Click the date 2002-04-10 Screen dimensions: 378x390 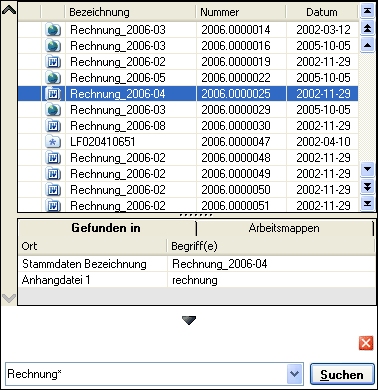click(x=323, y=142)
